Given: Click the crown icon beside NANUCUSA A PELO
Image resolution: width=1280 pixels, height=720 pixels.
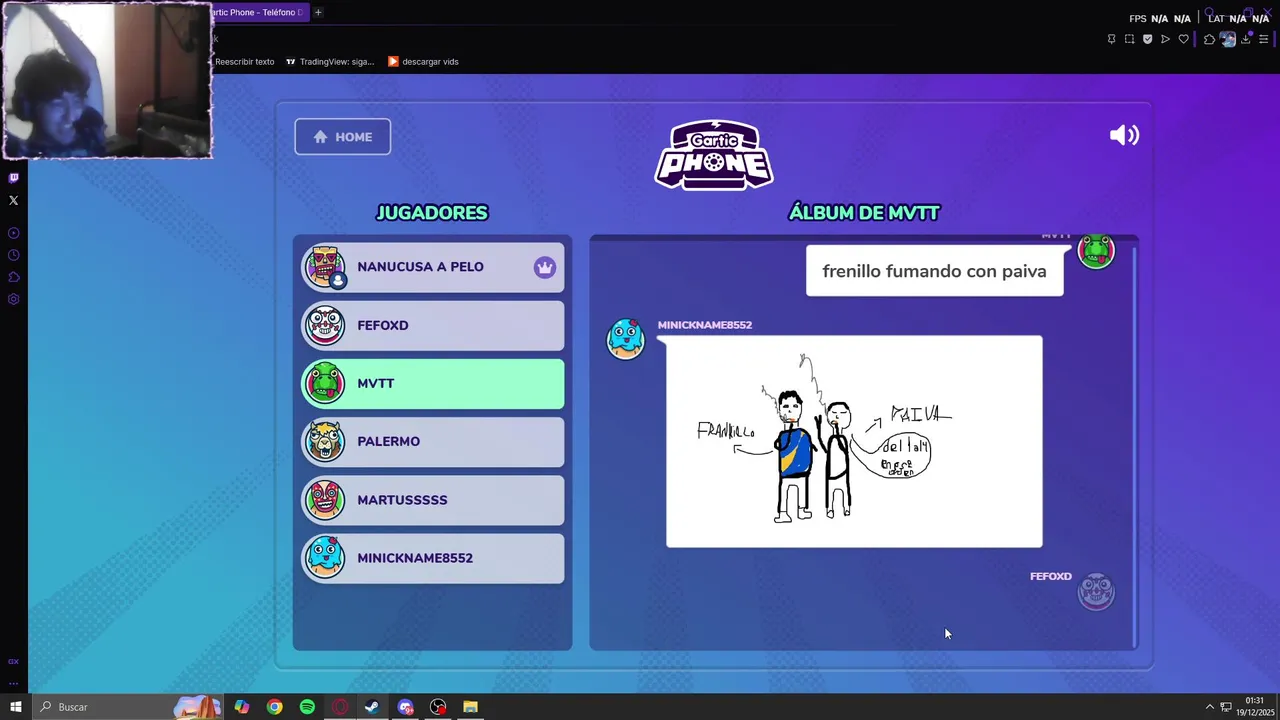Looking at the screenshot, I should [x=544, y=267].
